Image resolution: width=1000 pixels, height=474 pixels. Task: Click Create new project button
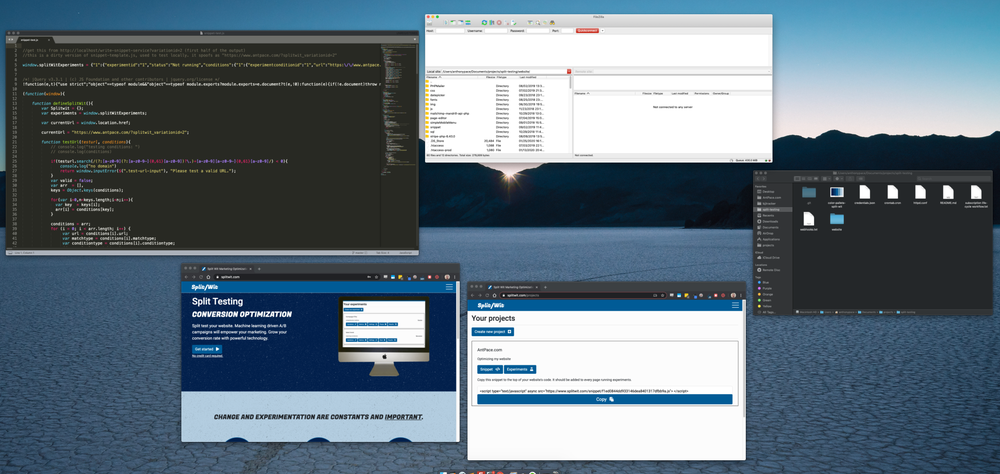(492, 332)
